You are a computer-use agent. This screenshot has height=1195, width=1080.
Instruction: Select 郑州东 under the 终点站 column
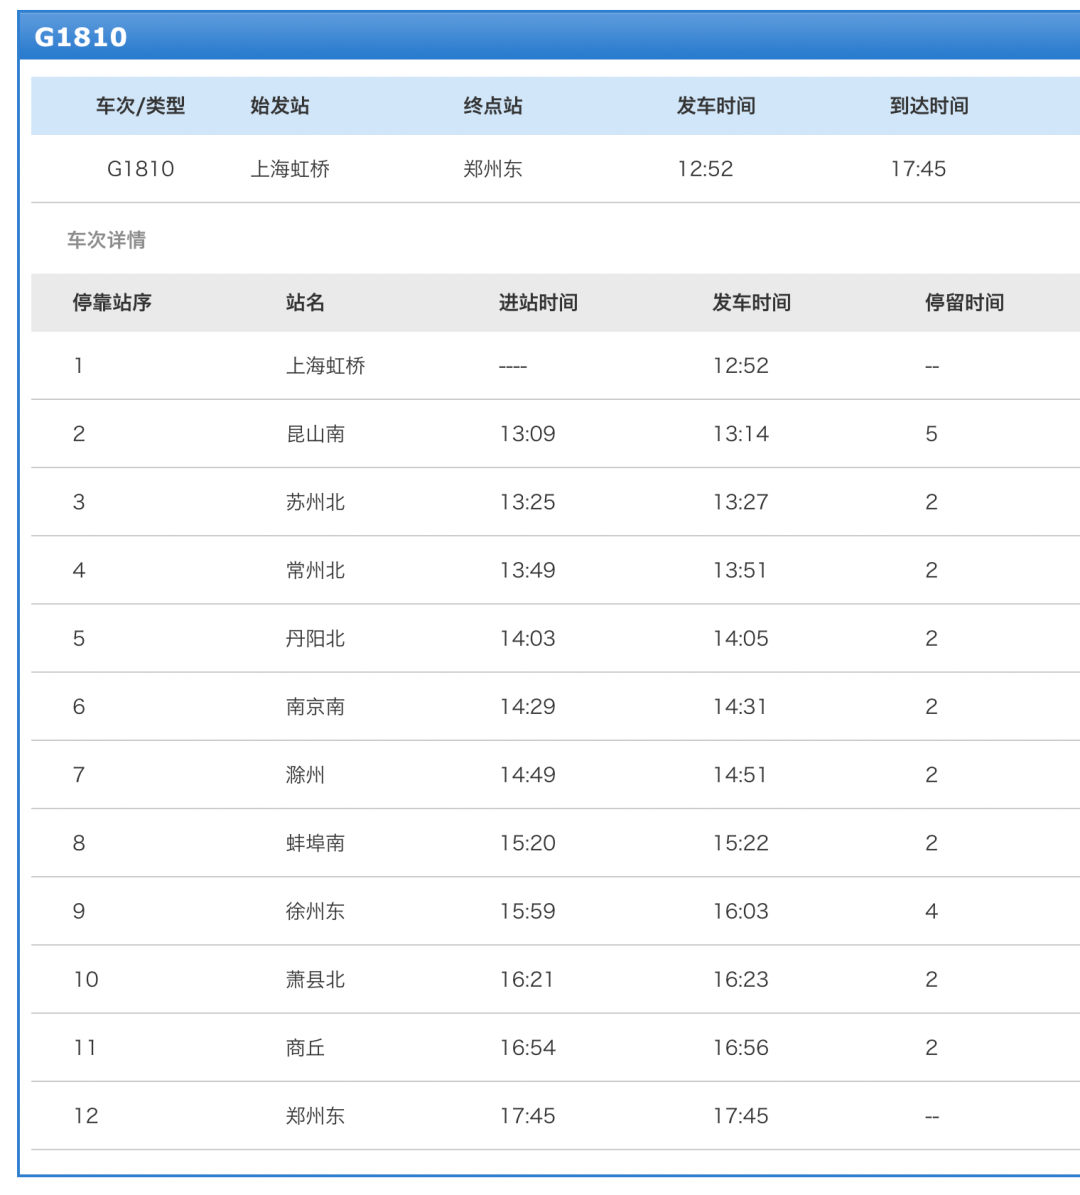[493, 168]
